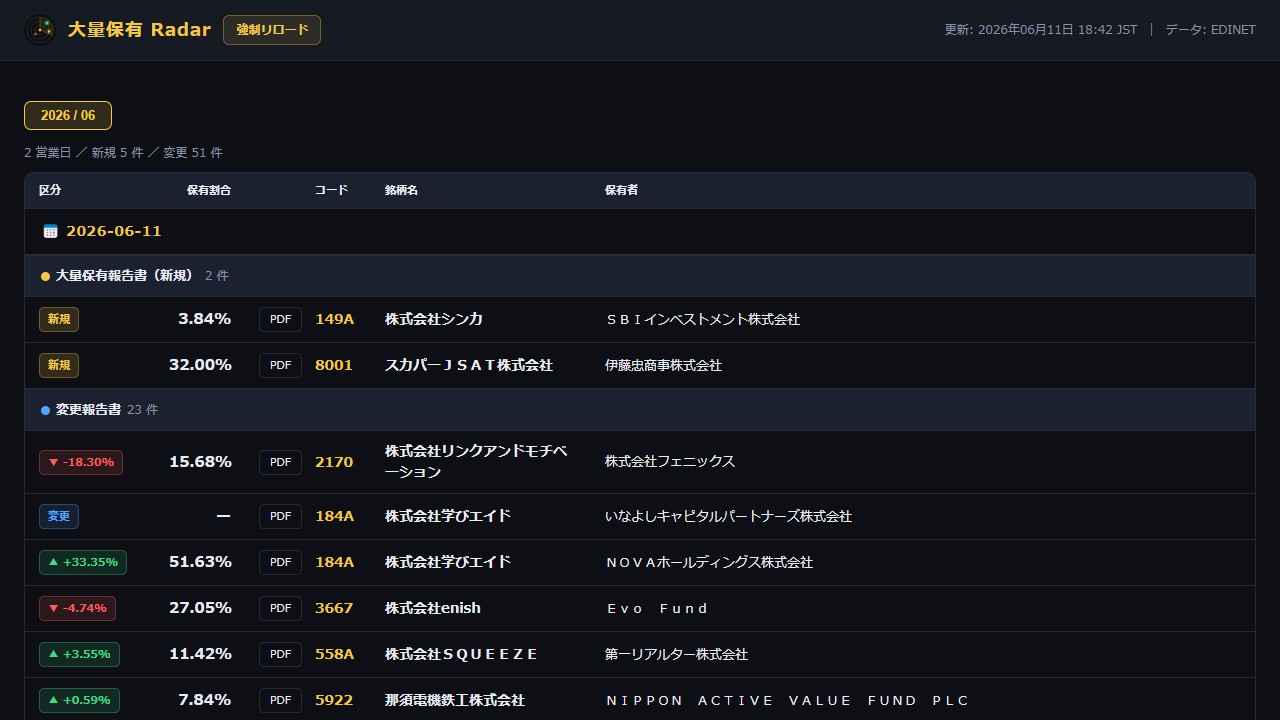Click stock code 8001
Image resolution: width=1280 pixels, height=720 pixels.
(334, 365)
